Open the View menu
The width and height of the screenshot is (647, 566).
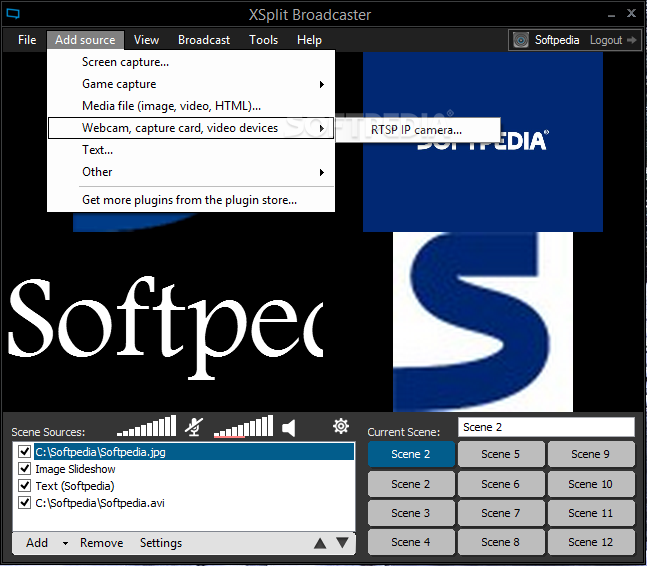click(x=146, y=40)
